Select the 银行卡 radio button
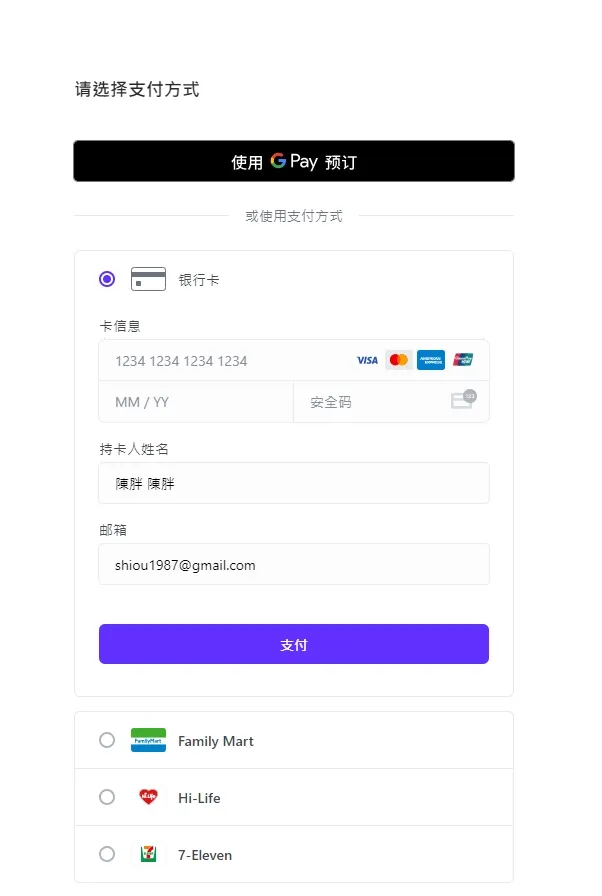Viewport: 602px width, 896px height. pyautogui.click(x=107, y=279)
